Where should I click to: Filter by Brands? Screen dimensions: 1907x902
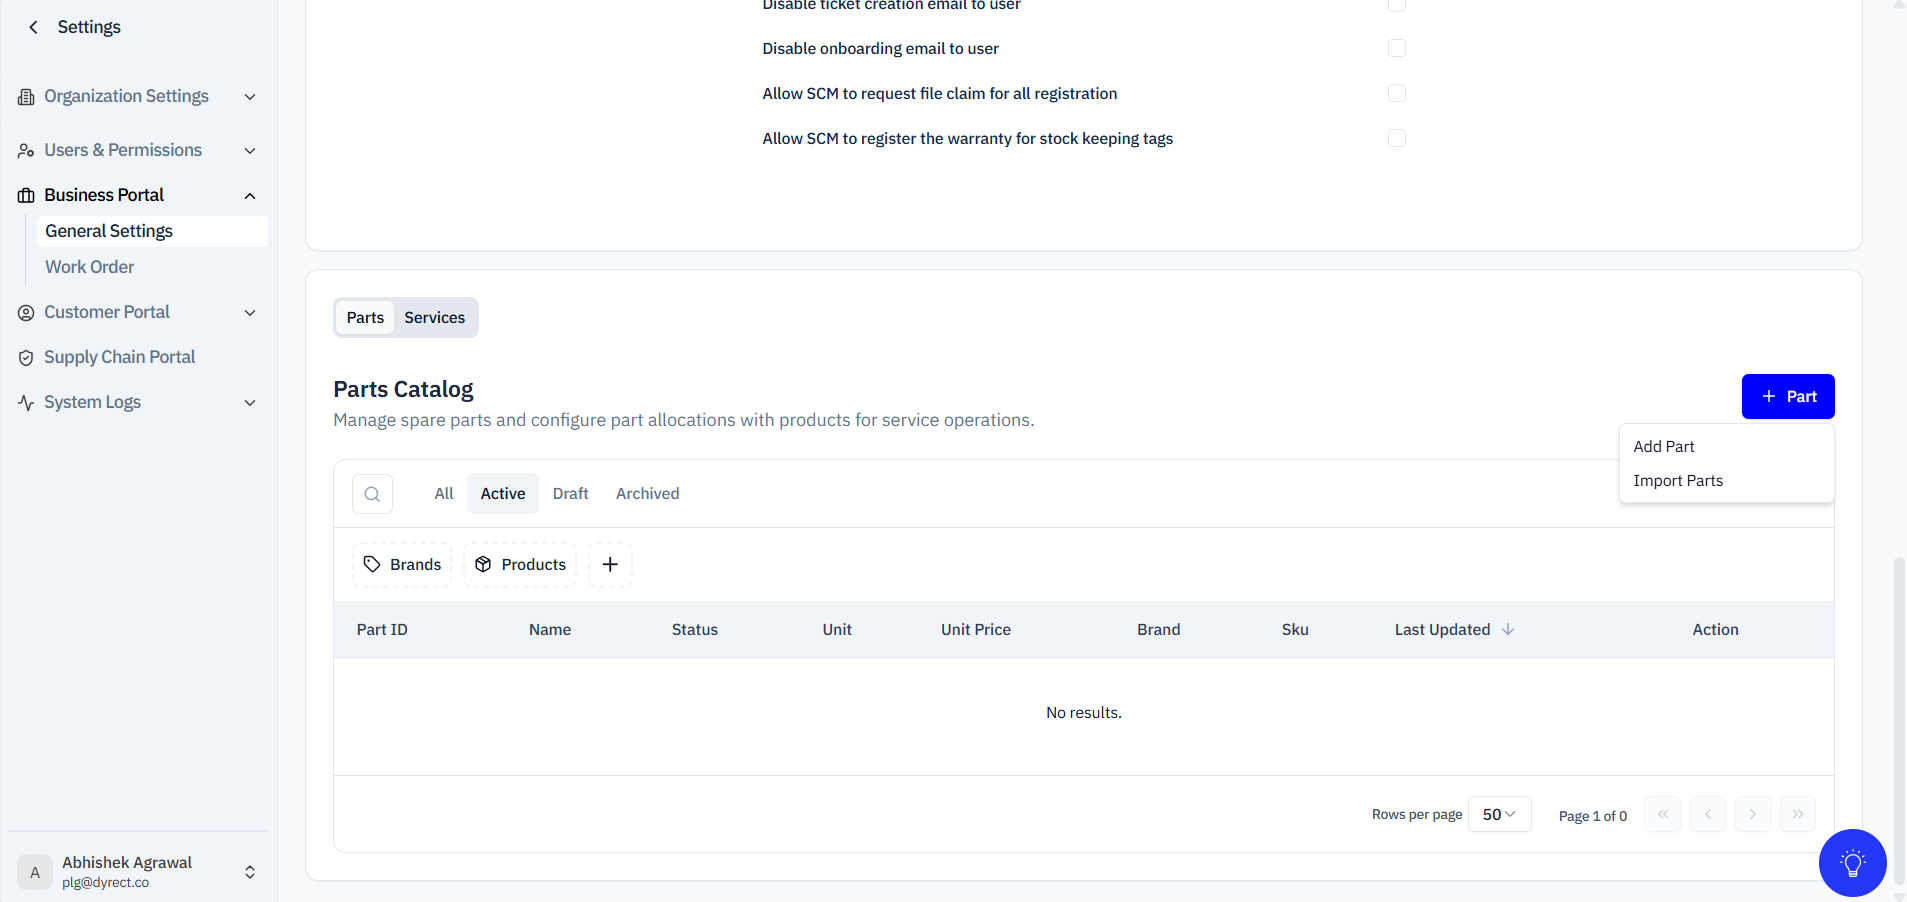402,565
